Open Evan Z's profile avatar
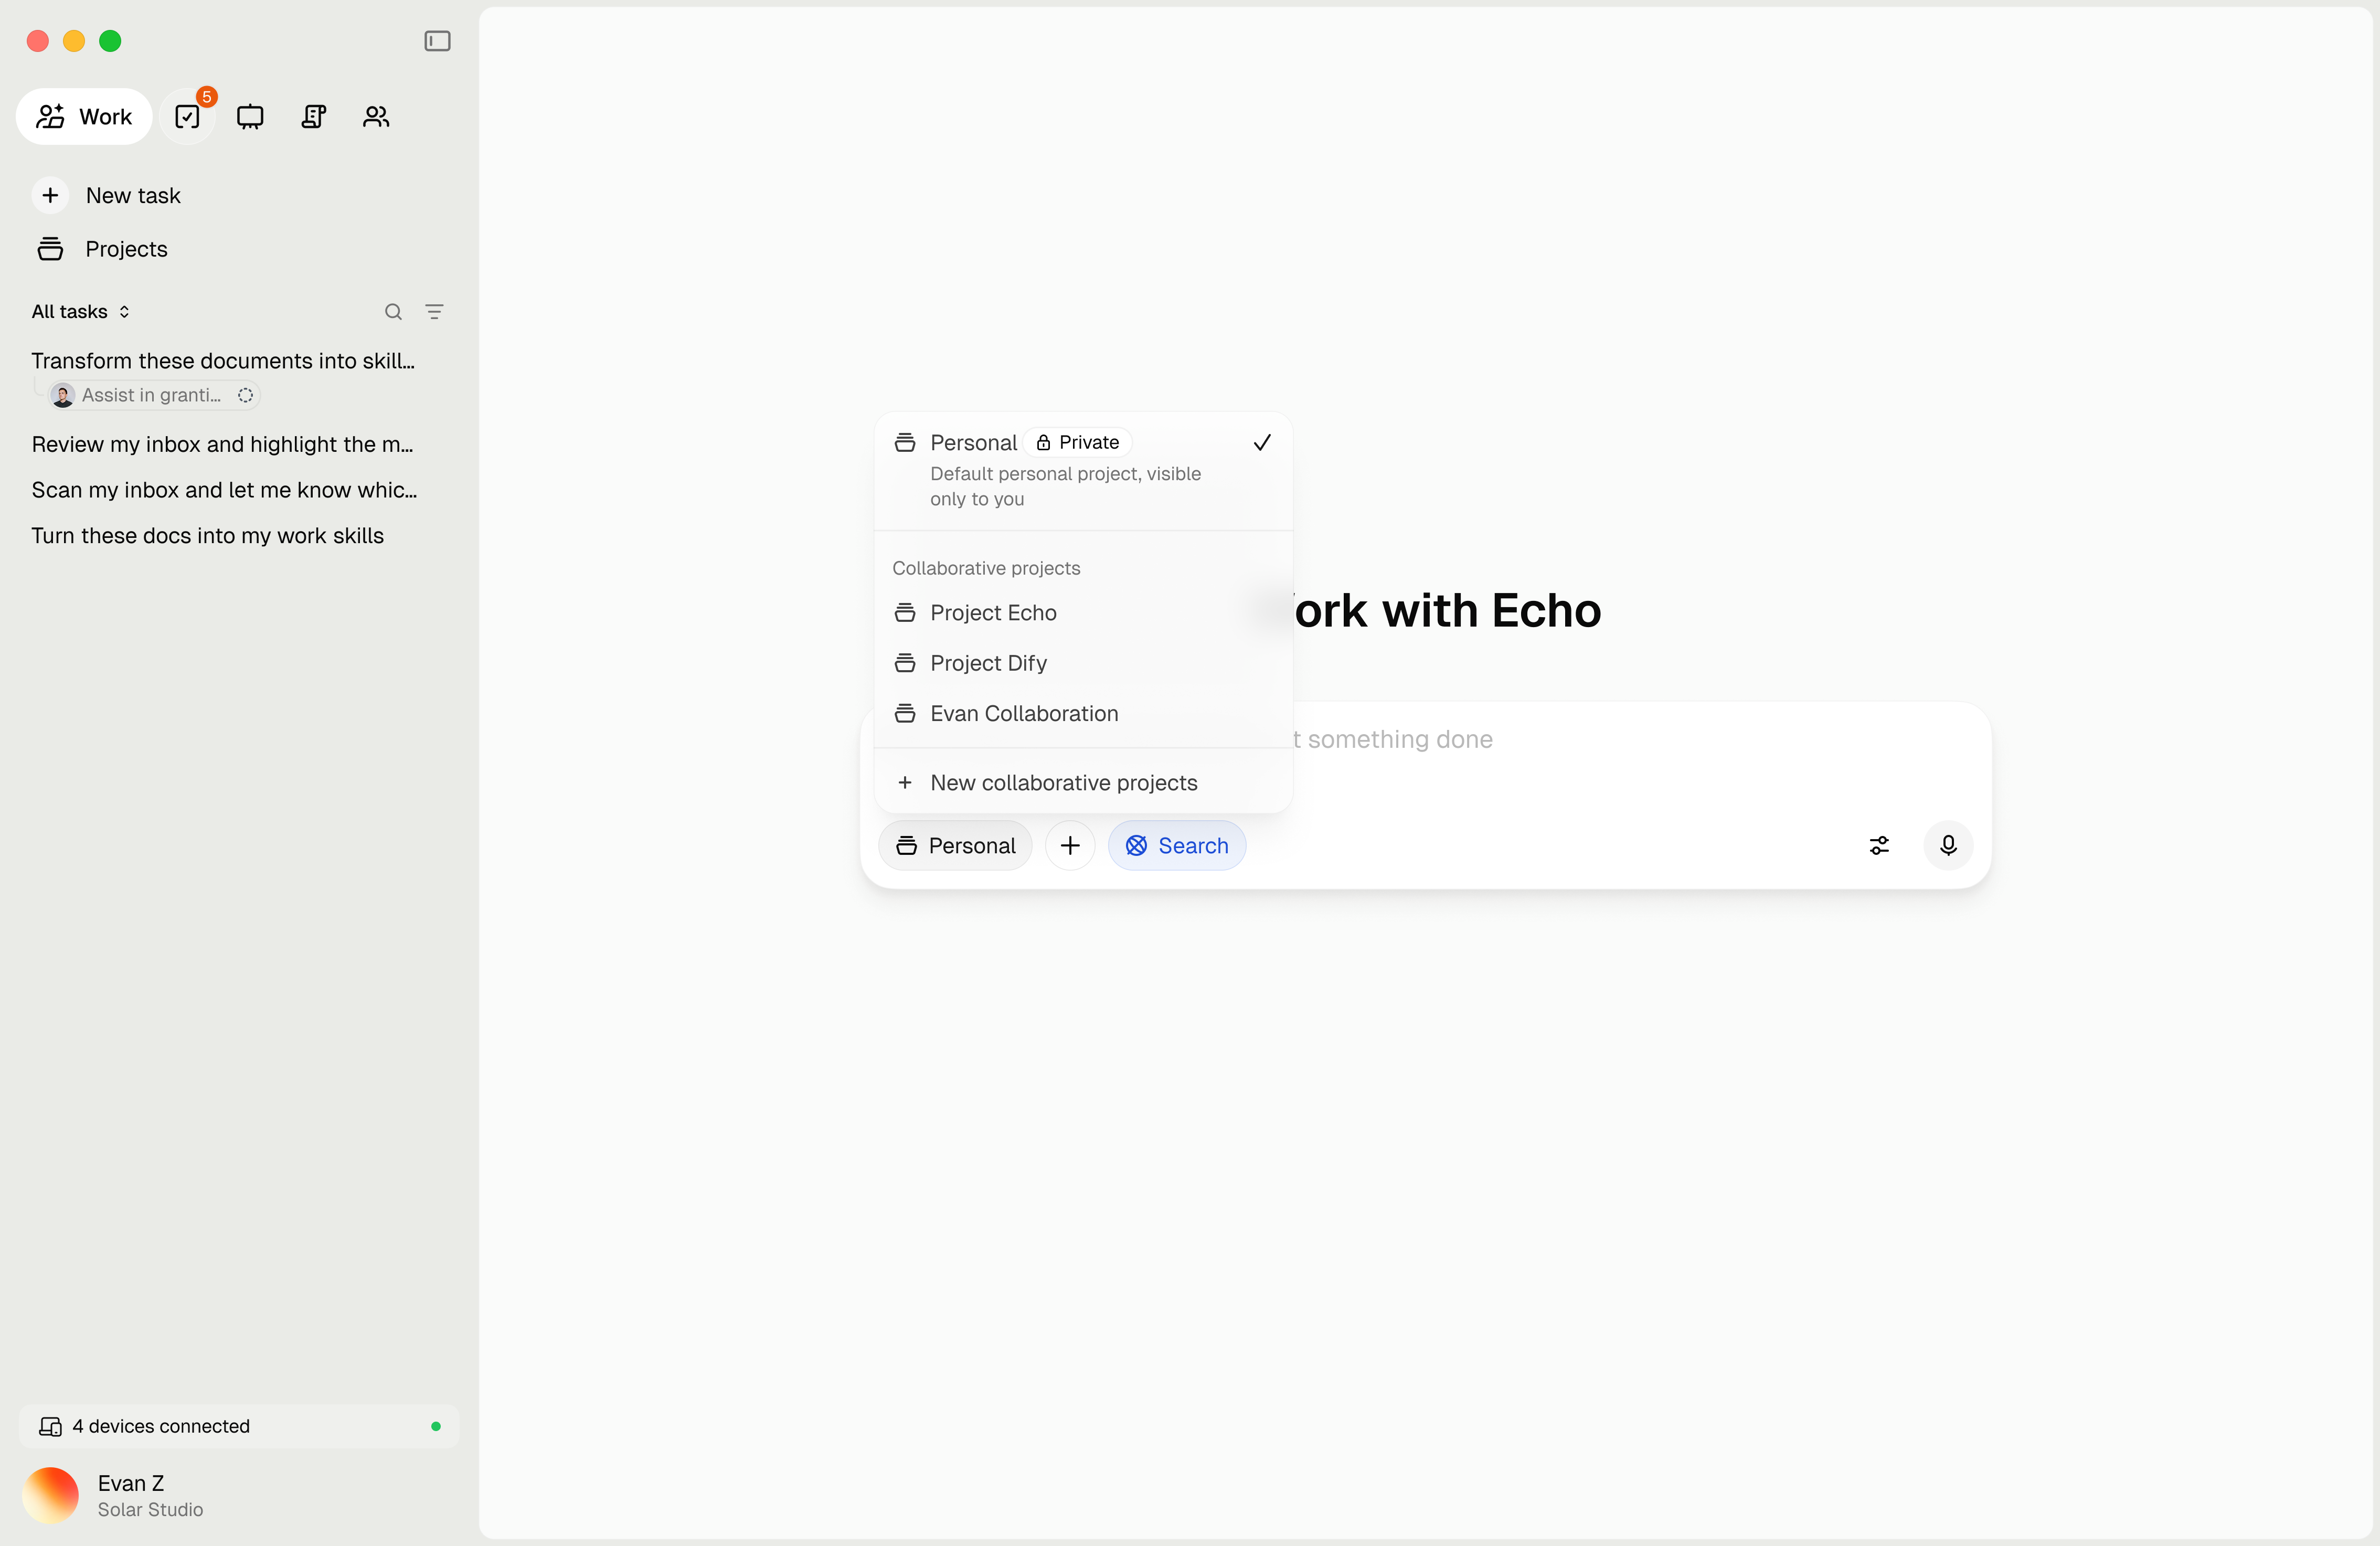Viewport: 2380px width, 1546px height. pos(50,1495)
